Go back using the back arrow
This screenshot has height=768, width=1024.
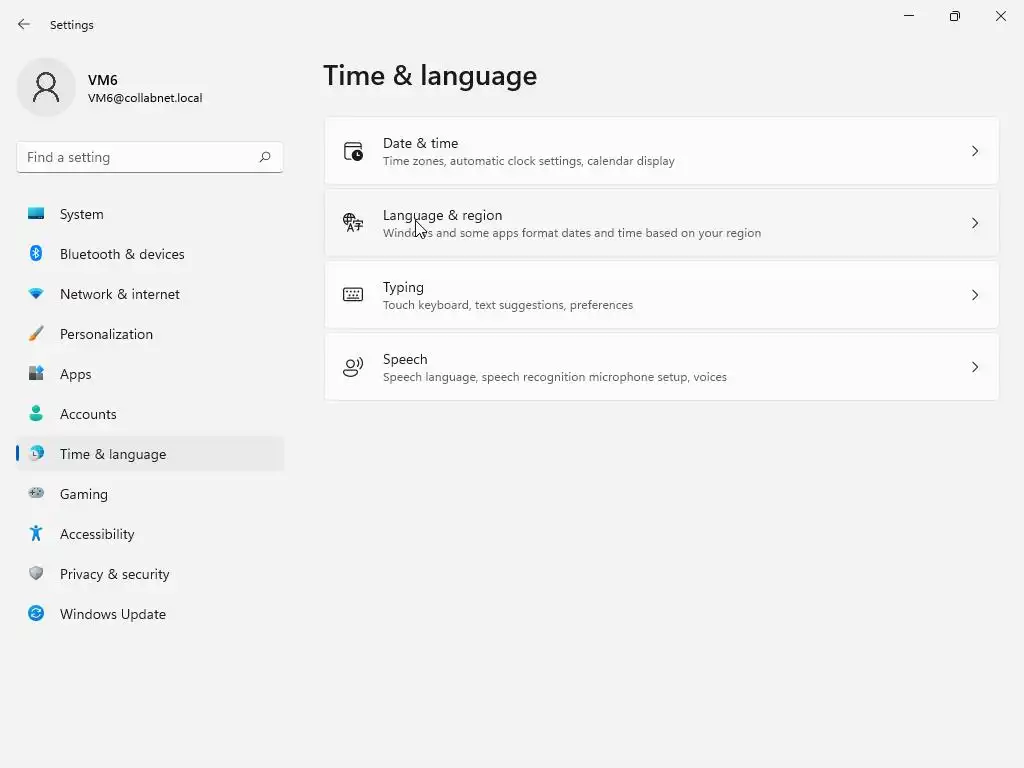point(24,24)
